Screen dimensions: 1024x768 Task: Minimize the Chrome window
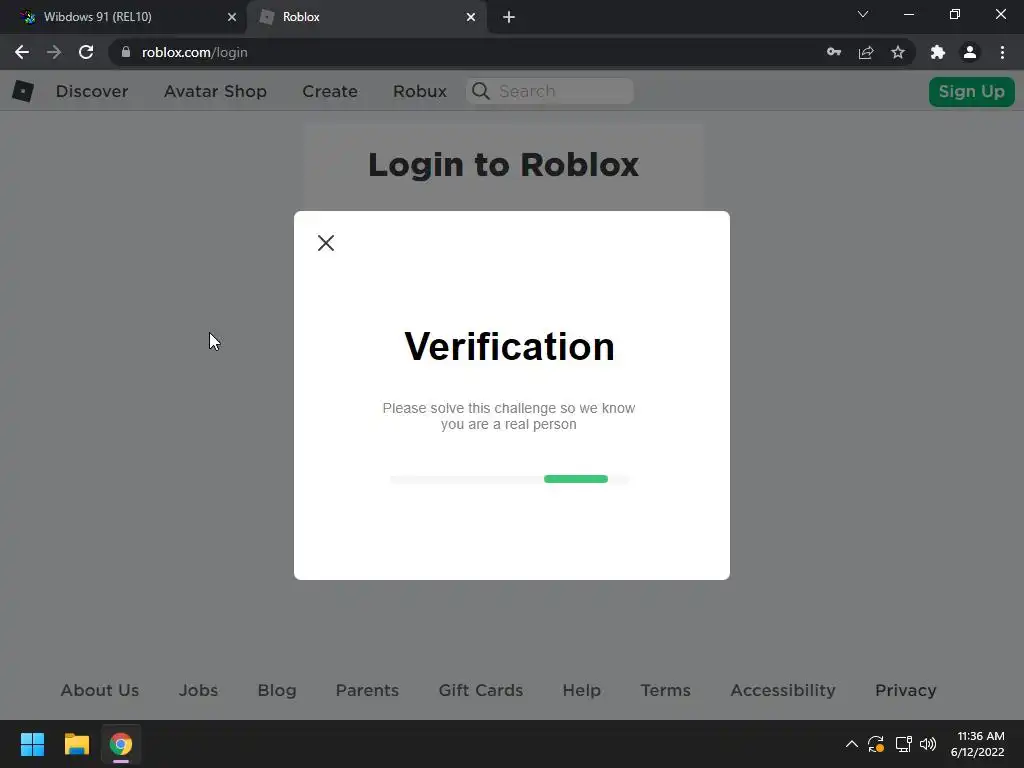[908, 14]
